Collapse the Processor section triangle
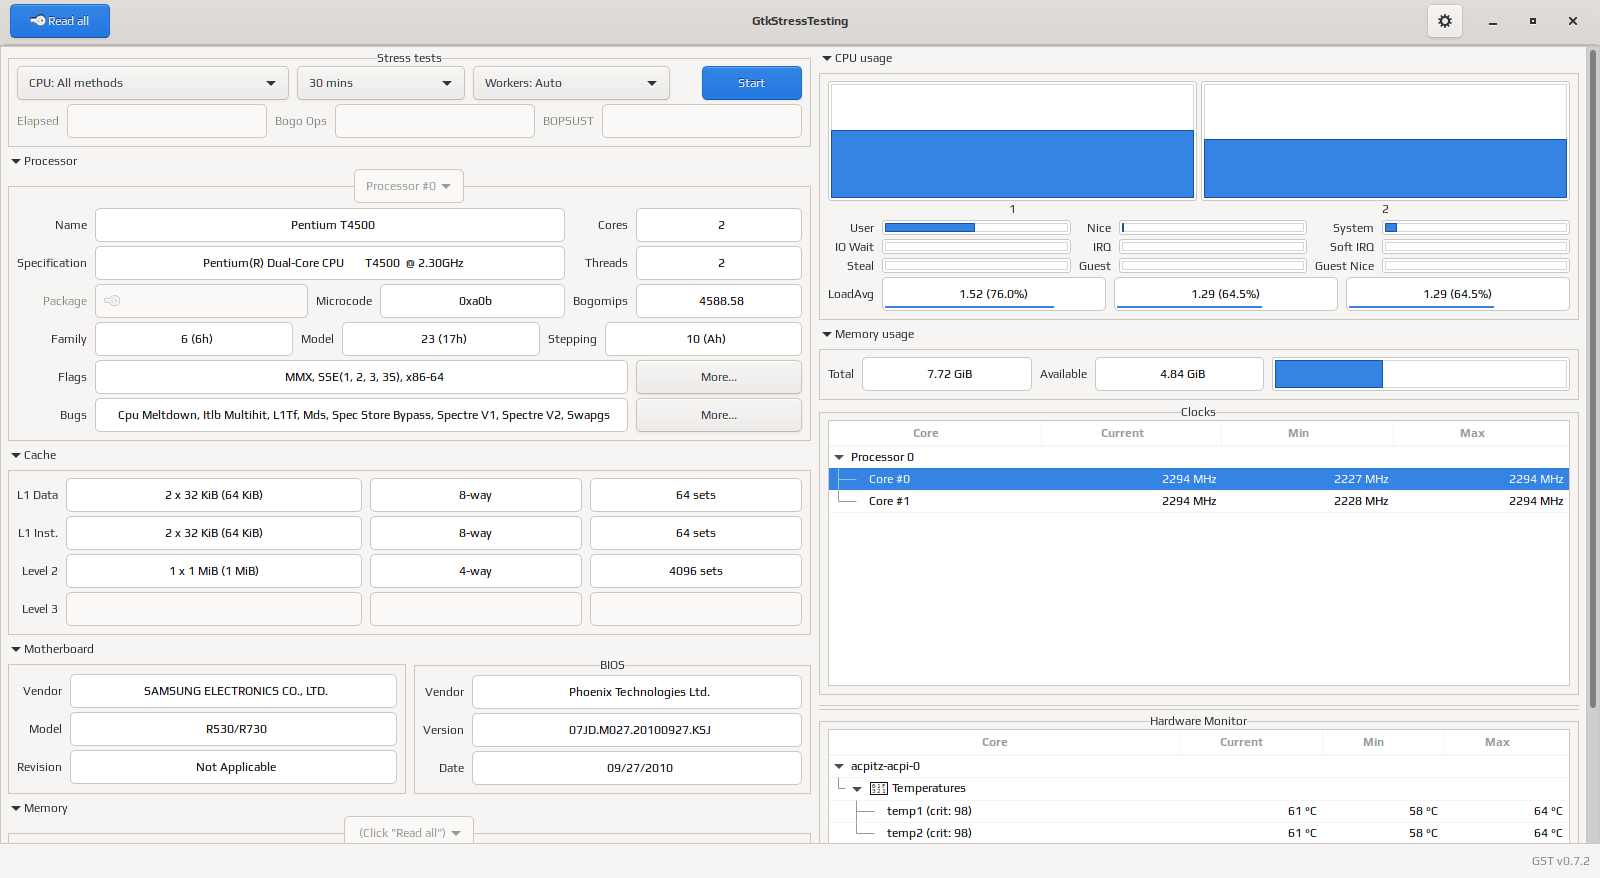 coord(16,161)
